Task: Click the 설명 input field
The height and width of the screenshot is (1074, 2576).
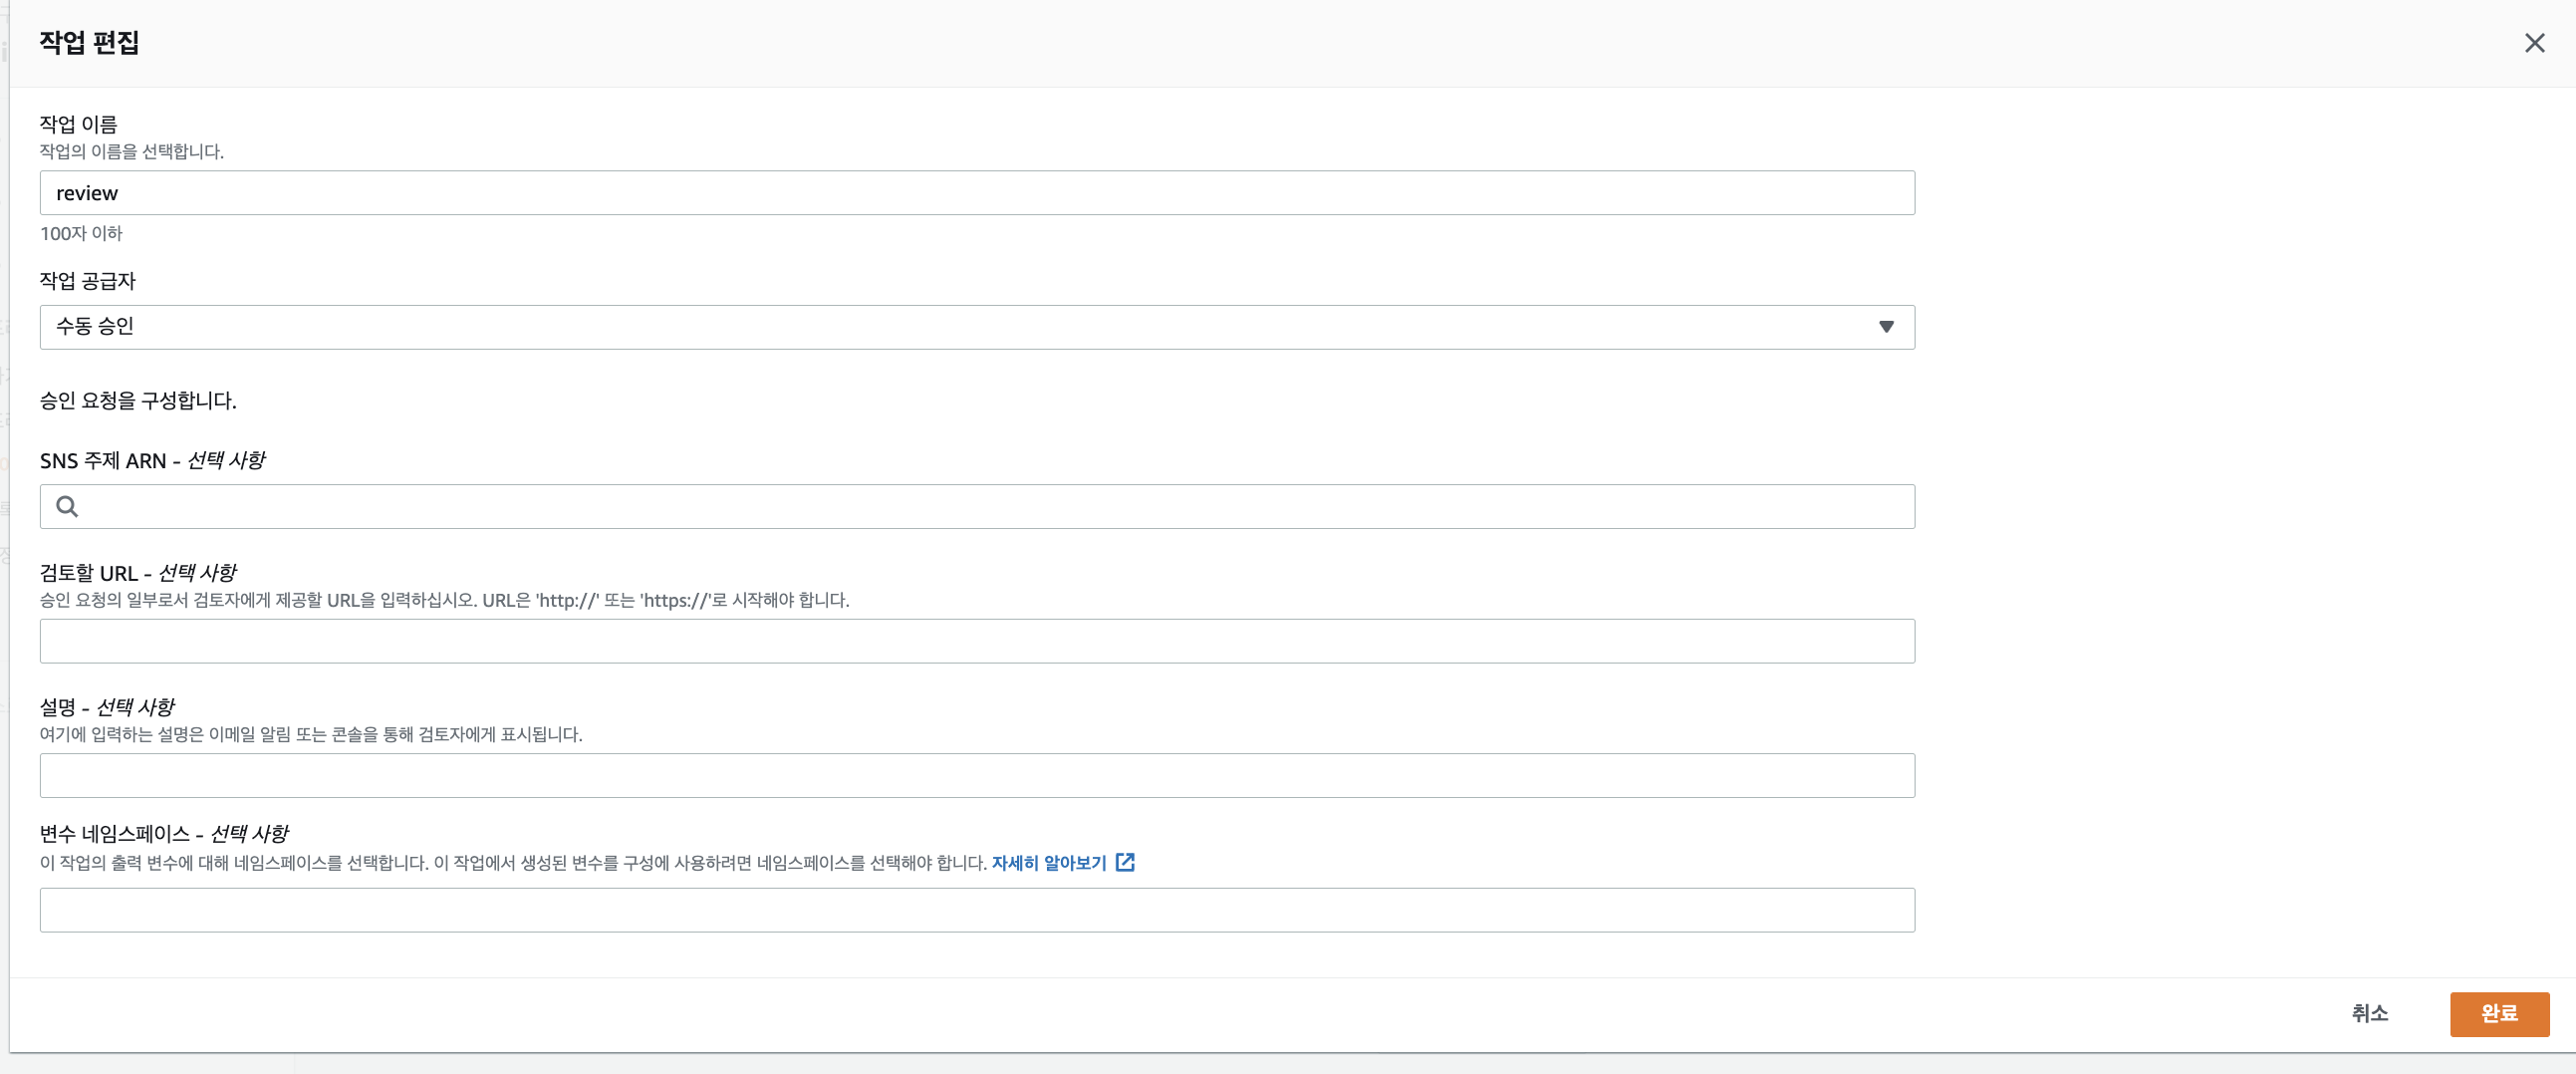Action: pos(977,776)
